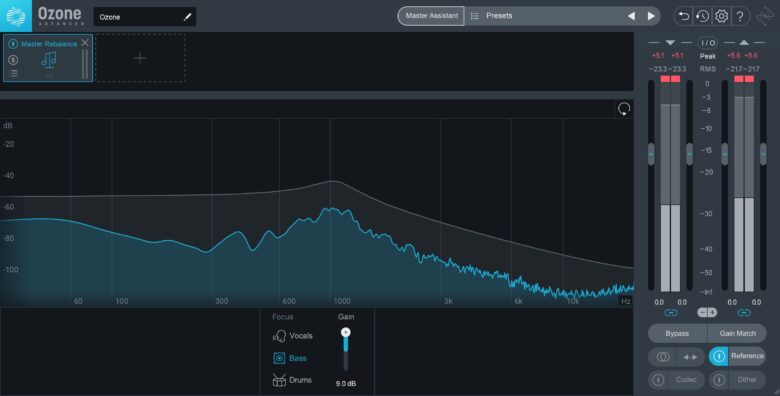Click the Gain slider handle
Image resolution: width=780 pixels, height=396 pixels.
pos(346,332)
